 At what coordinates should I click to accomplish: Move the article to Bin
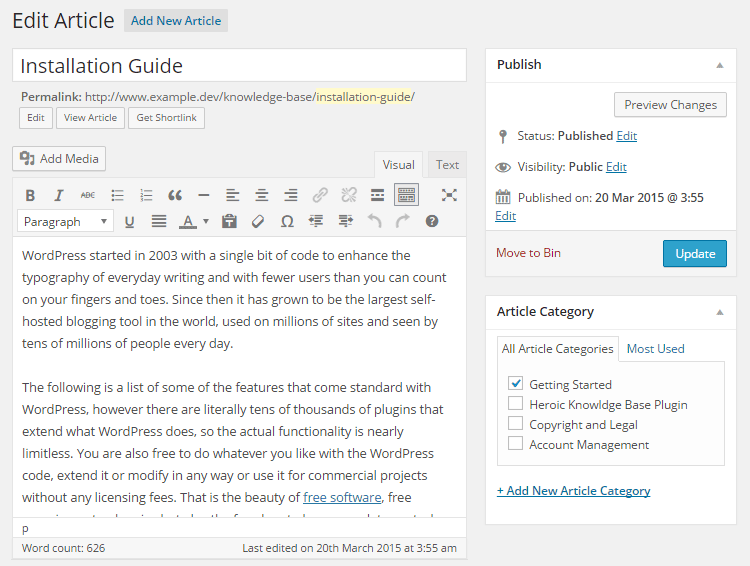[x=528, y=253]
